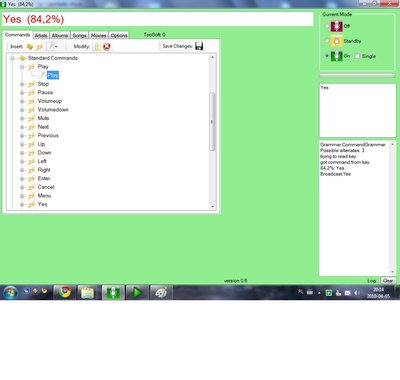Switch to the Albums tab

60,35
